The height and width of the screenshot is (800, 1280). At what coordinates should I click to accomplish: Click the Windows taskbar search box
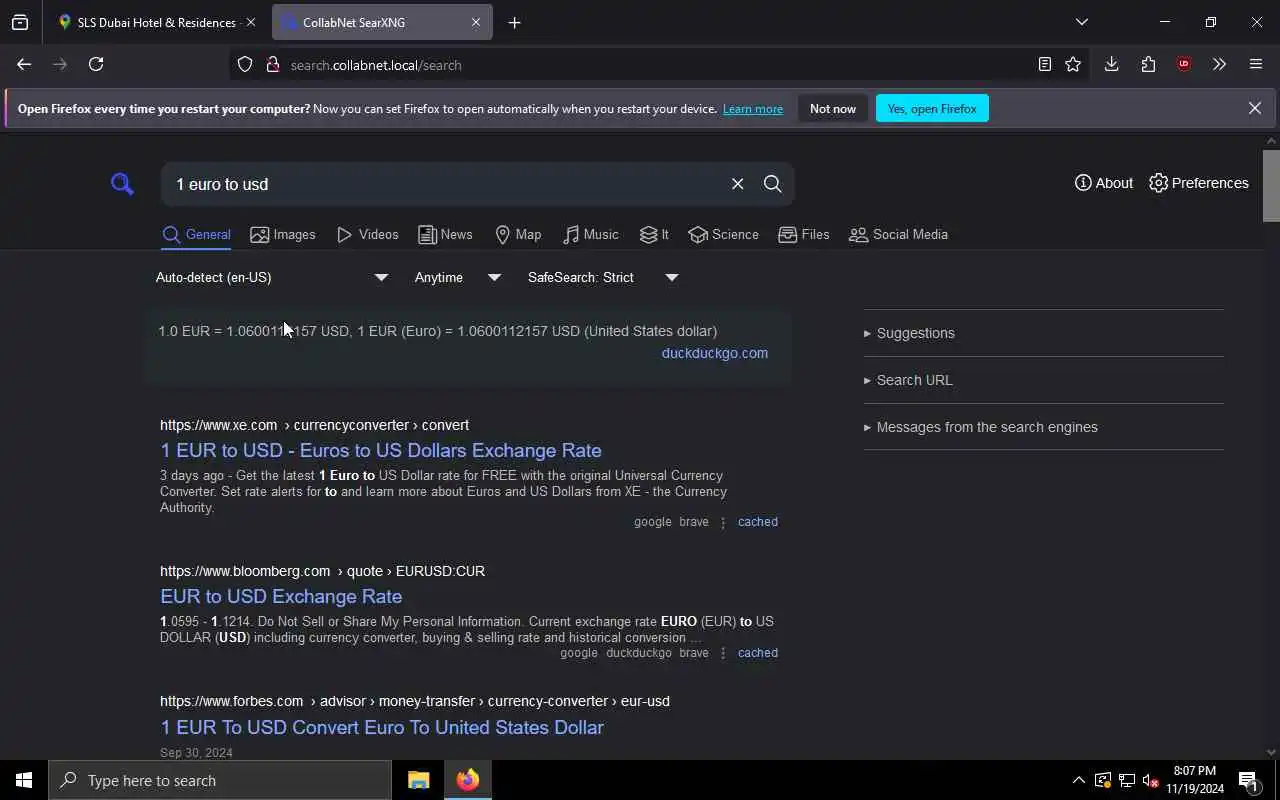(x=220, y=780)
